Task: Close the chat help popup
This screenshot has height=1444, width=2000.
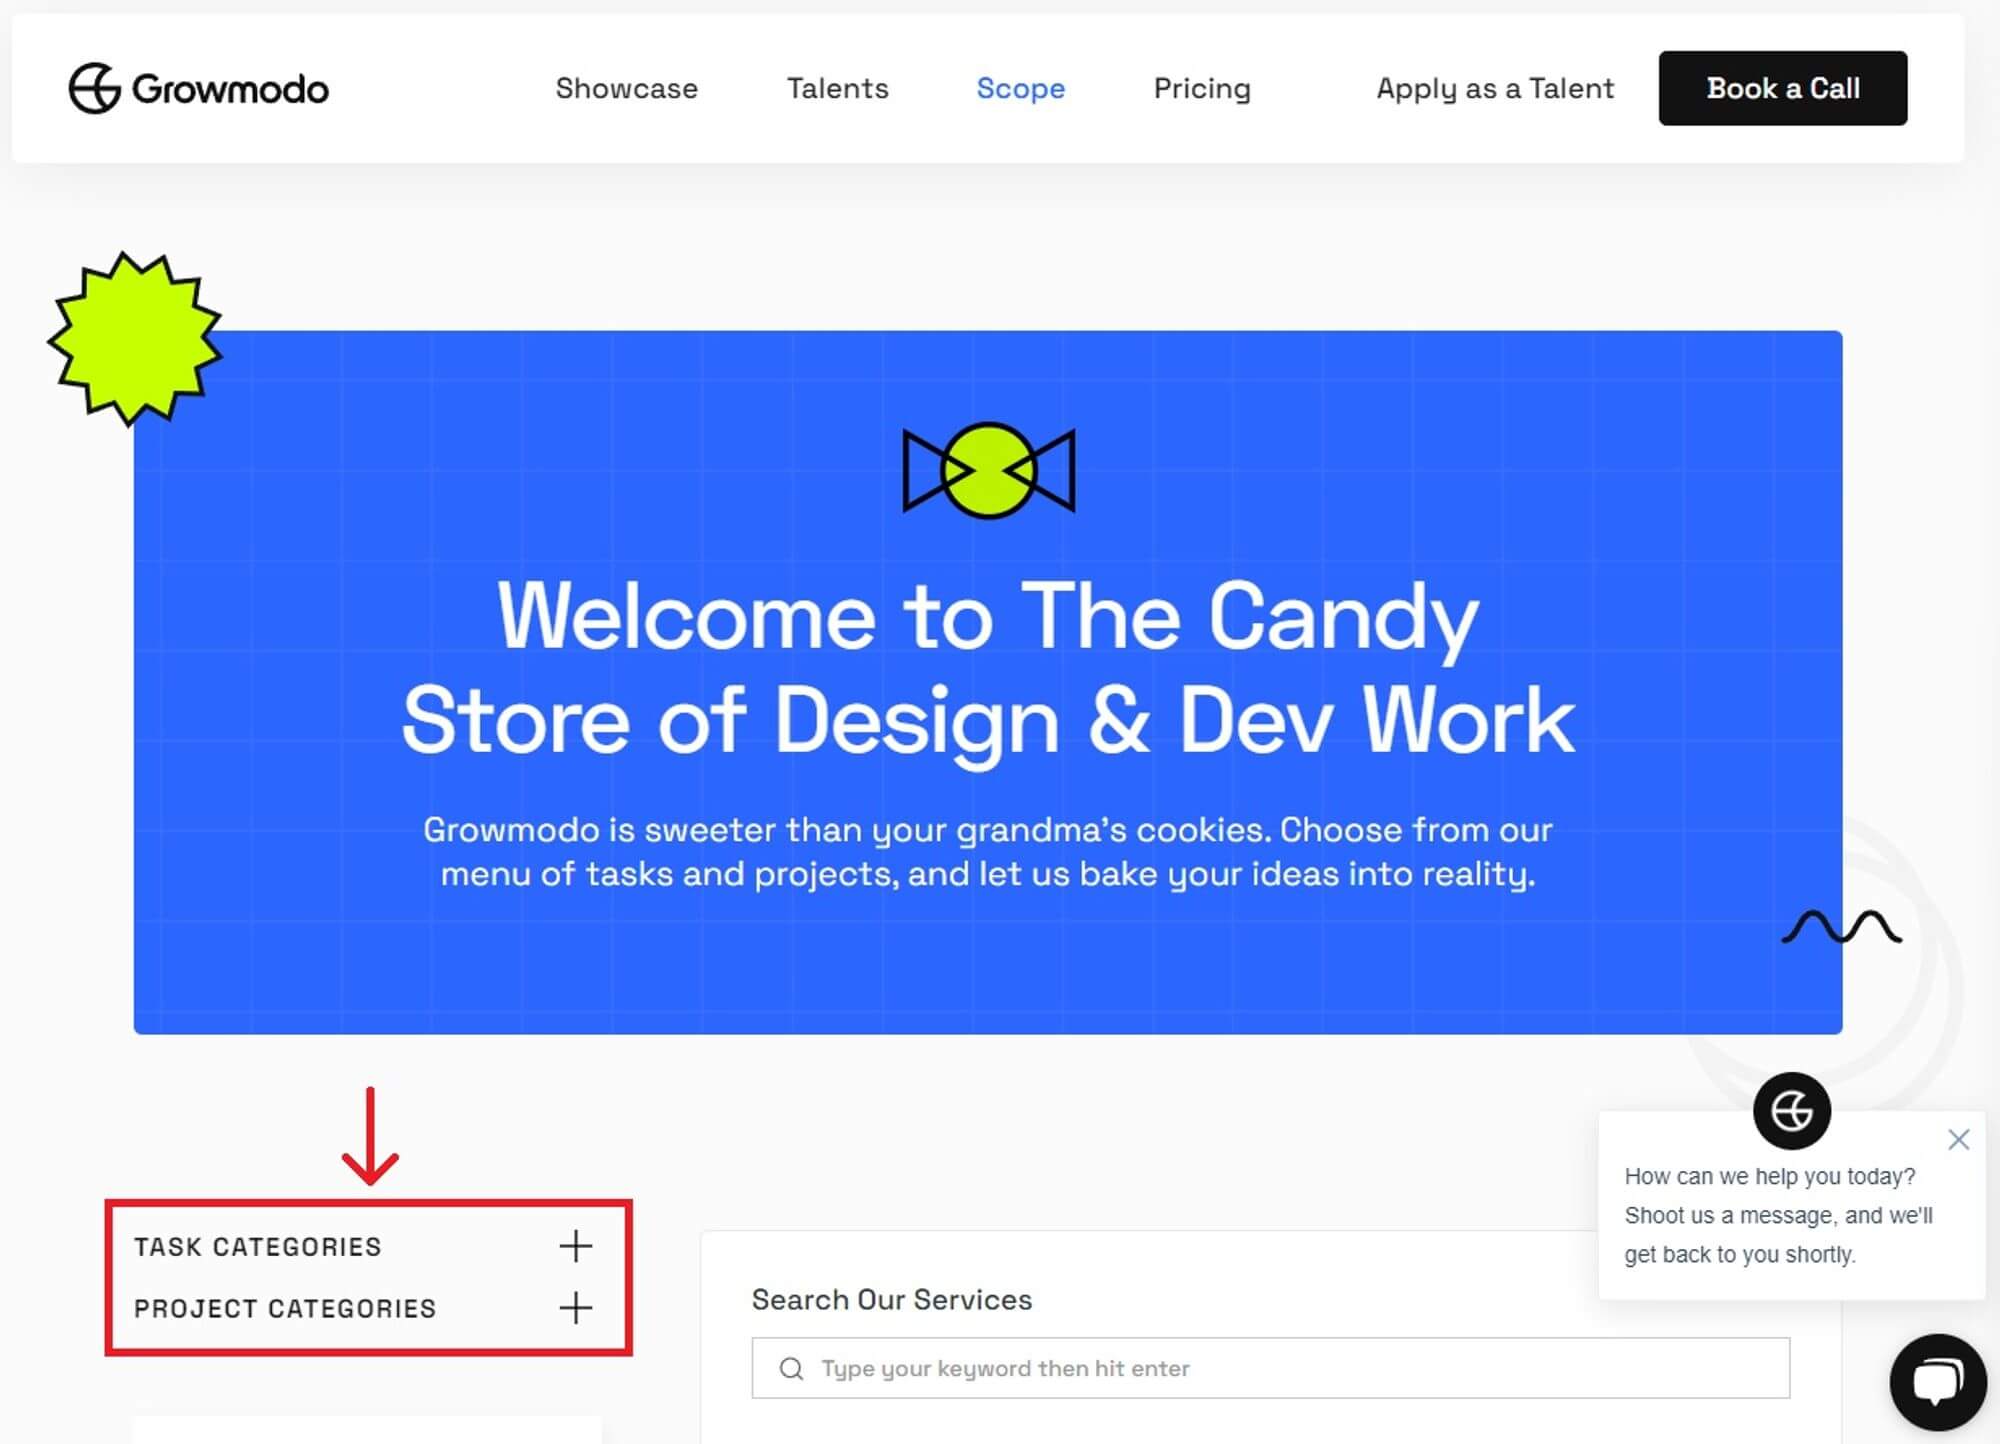Action: tap(1958, 1139)
